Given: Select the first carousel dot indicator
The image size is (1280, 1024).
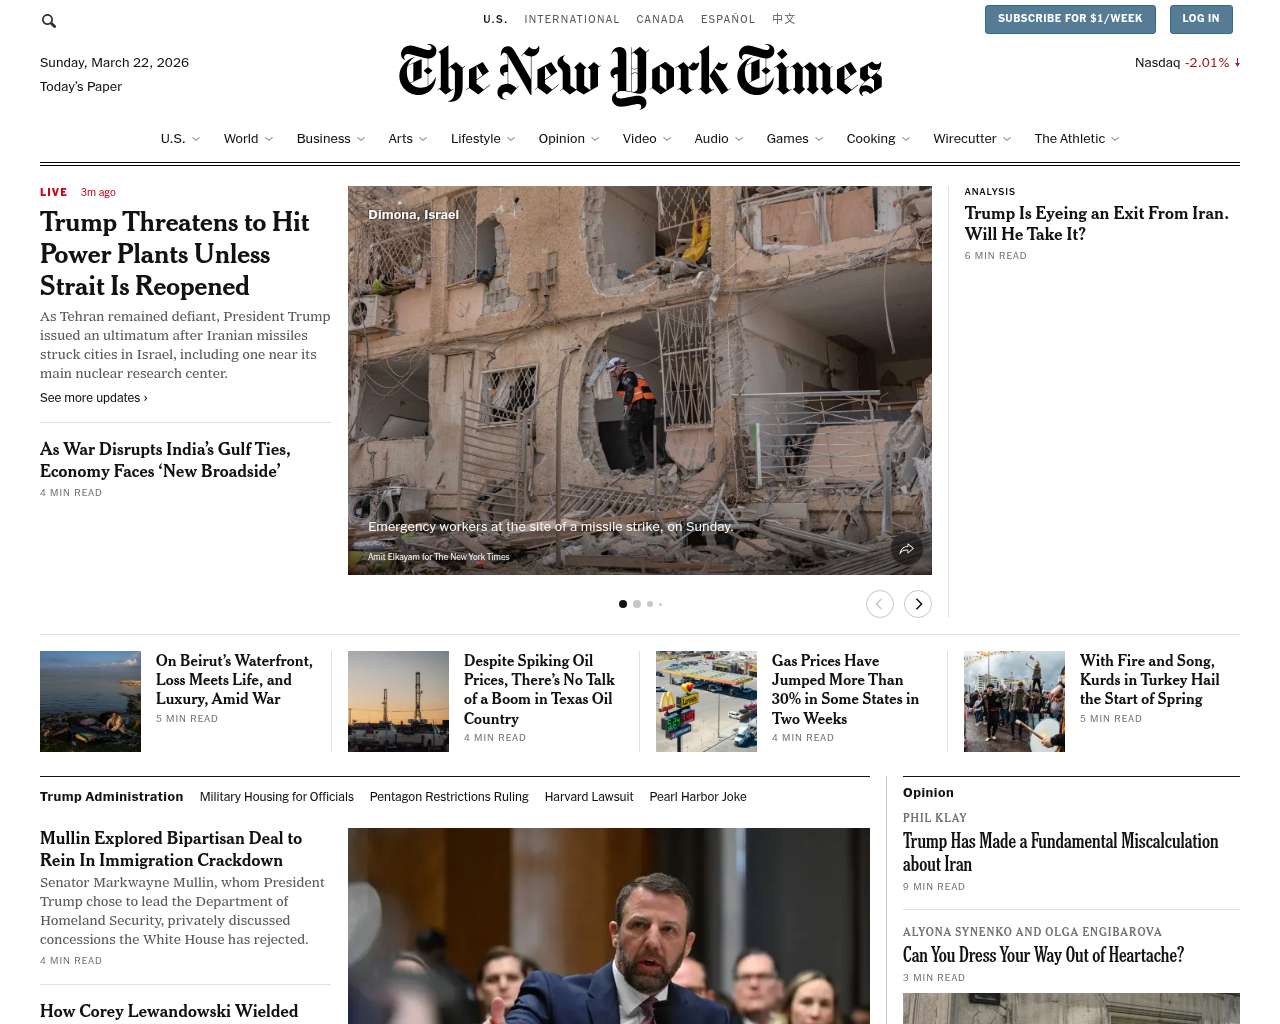Looking at the screenshot, I should coord(623,604).
